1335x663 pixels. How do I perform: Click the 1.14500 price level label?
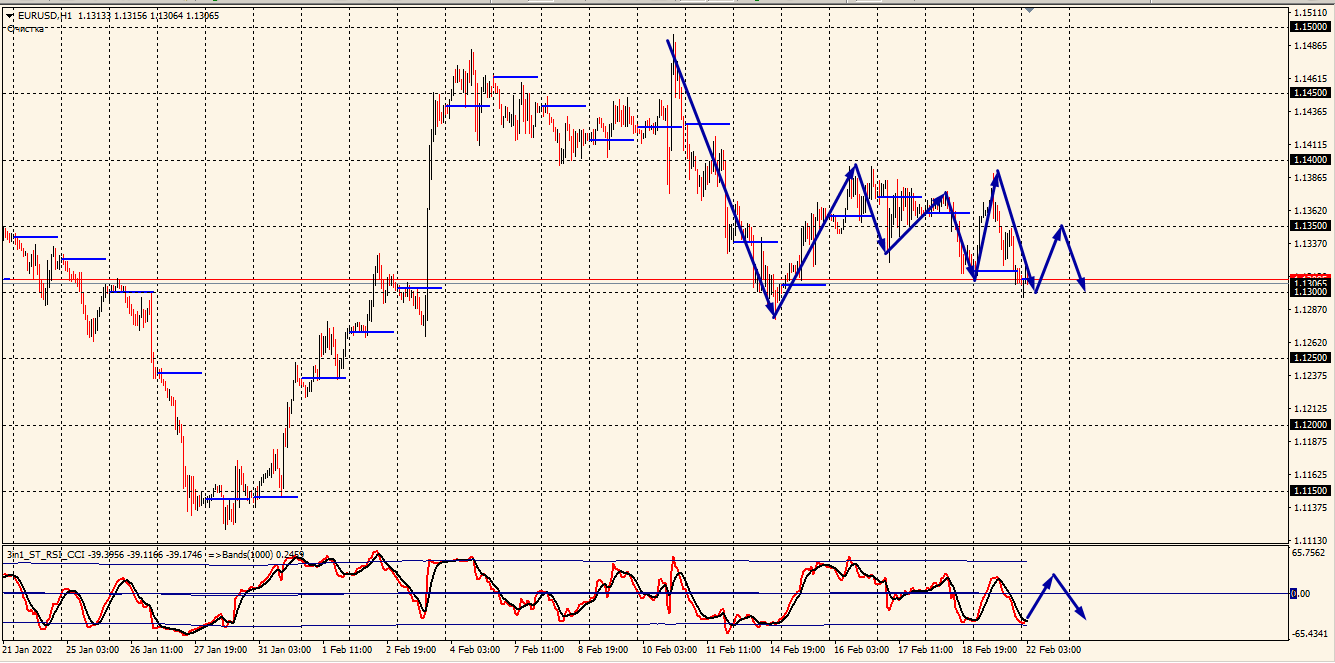[x=1311, y=93]
